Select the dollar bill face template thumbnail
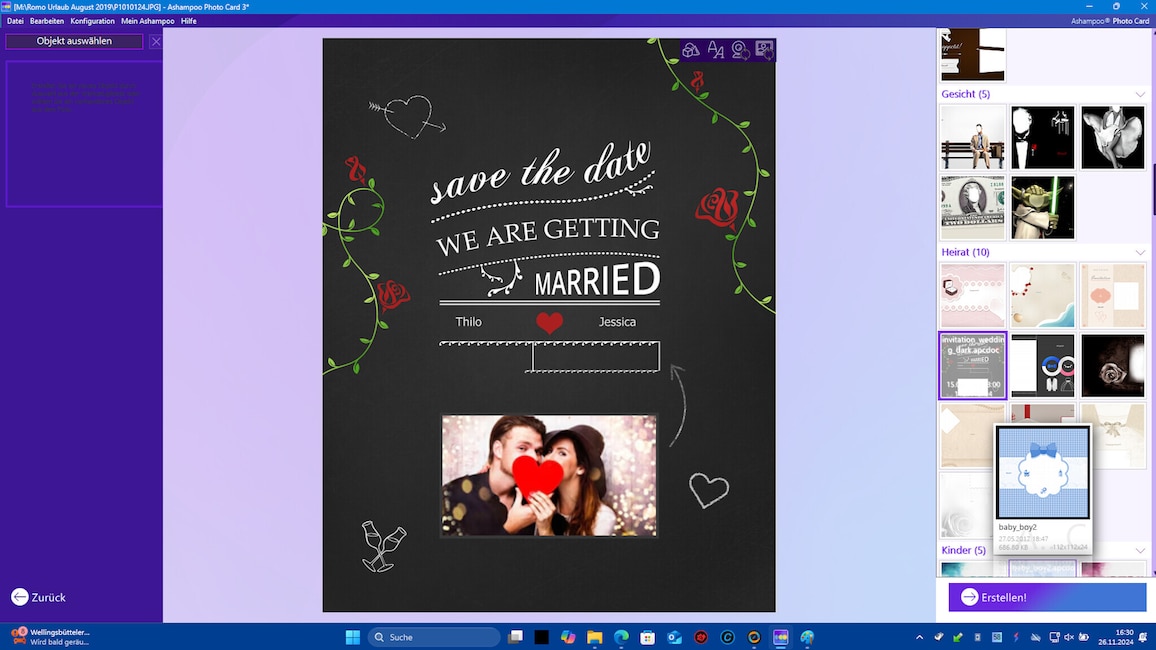Viewport: 1156px width, 650px height. (x=973, y=208)
